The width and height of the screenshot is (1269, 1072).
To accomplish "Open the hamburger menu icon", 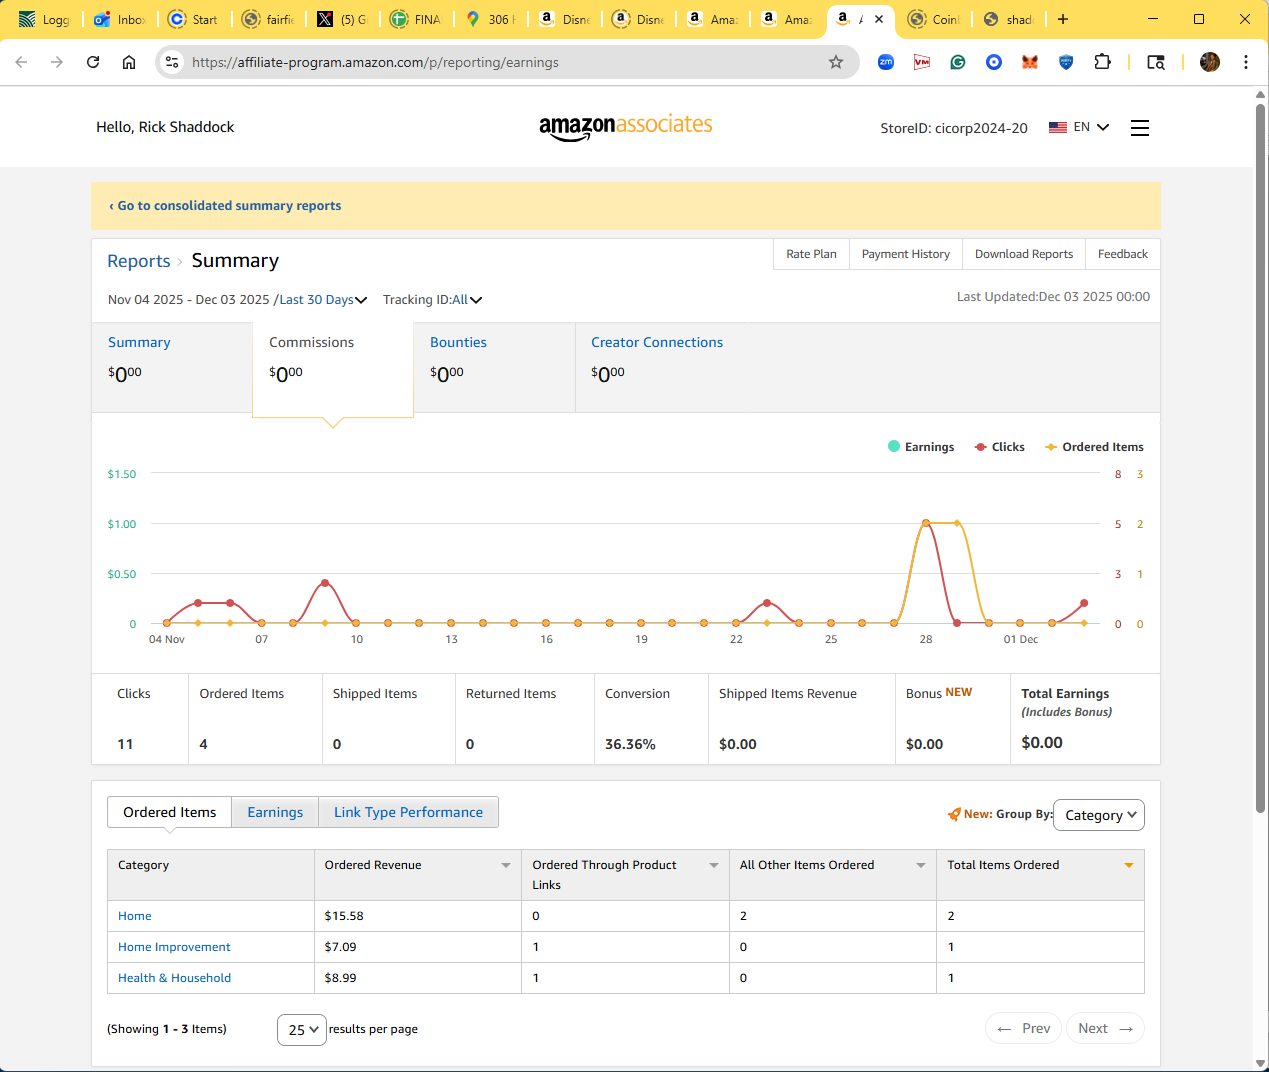I will click(x=1139, y=128).
